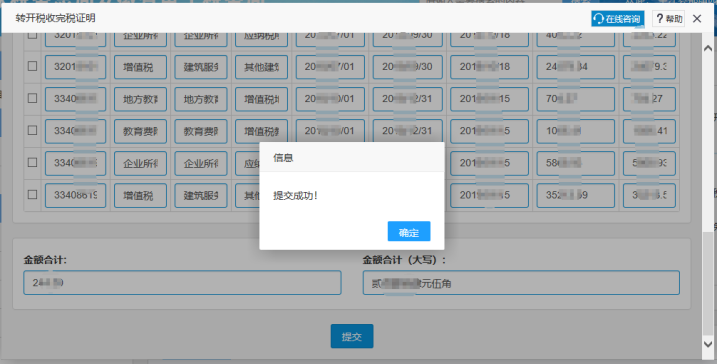Screen dimensions: 718x364
Task: Click the 确定 button in the 信息 dialog
Action: [408, 231]
